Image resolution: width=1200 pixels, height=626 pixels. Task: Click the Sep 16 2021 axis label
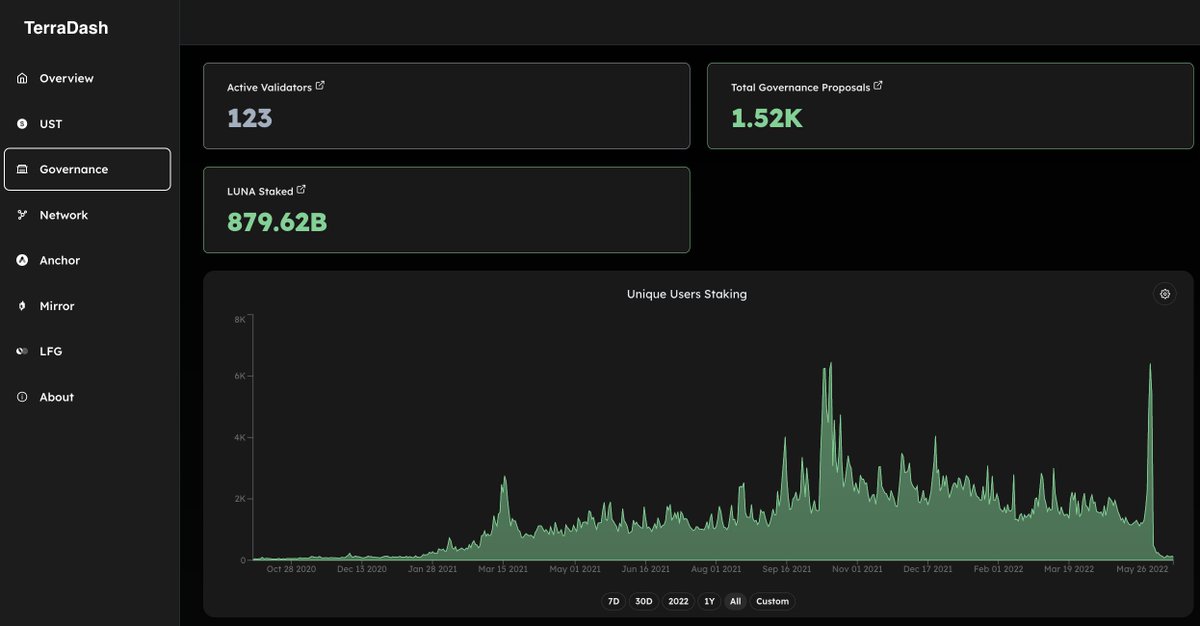tap(787, 569)
